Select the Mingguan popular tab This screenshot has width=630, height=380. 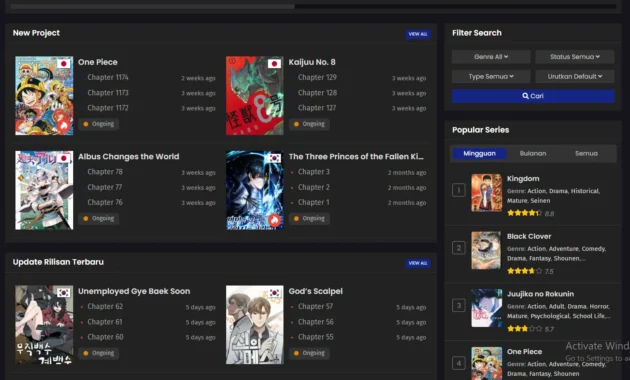click(479, 153)
